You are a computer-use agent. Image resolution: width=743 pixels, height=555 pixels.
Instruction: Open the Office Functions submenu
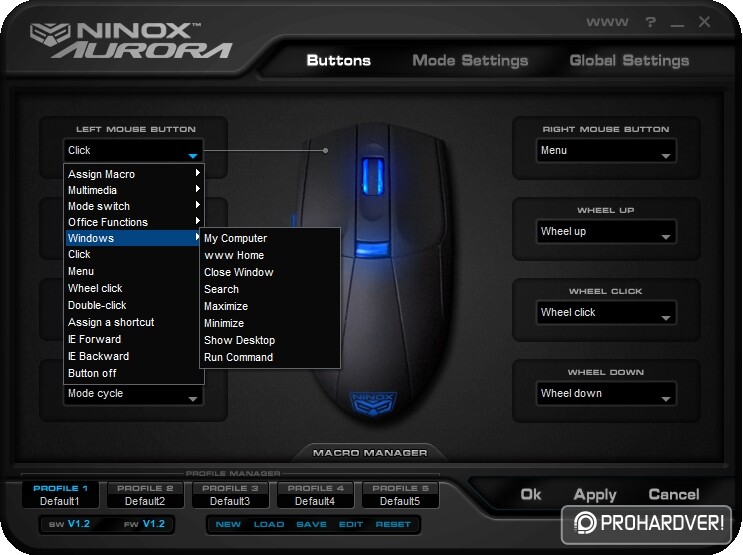(134, 222)
